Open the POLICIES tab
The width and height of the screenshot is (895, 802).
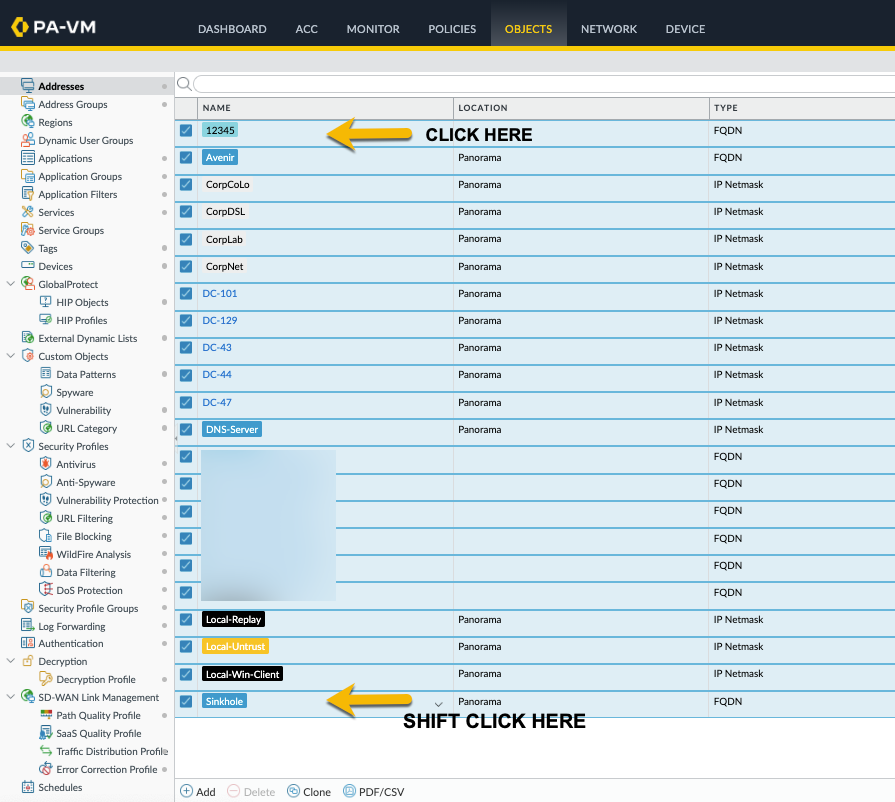(452, 29)
